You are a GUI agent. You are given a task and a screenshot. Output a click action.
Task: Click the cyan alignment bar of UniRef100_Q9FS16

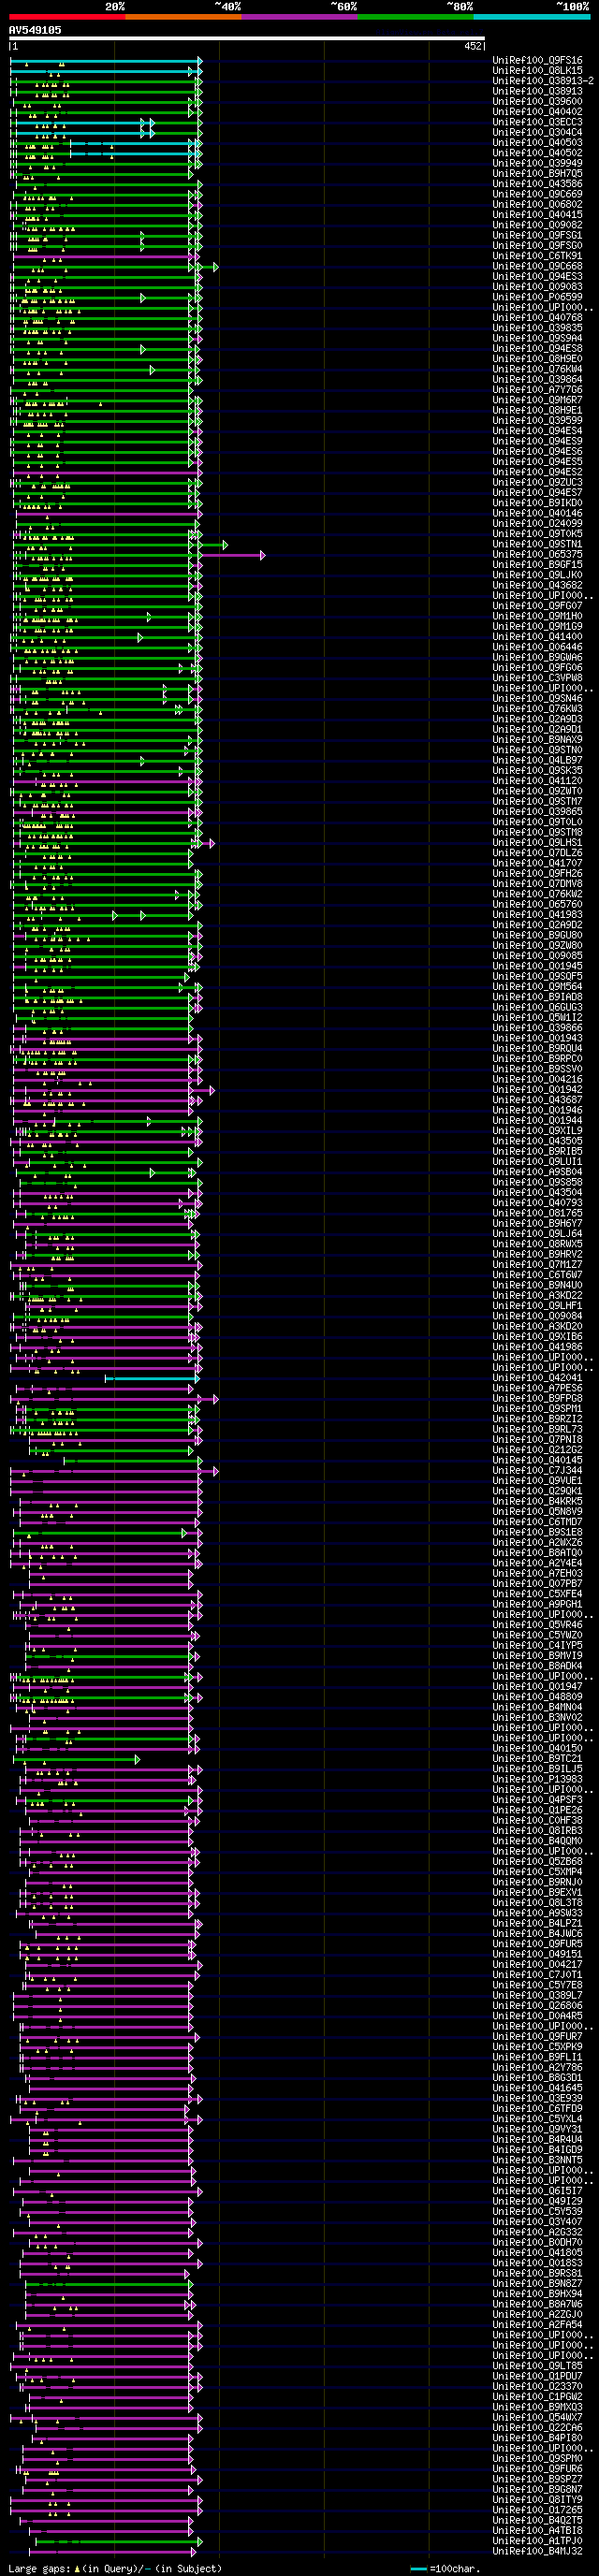pyautogui.click(x=105, y=61)
